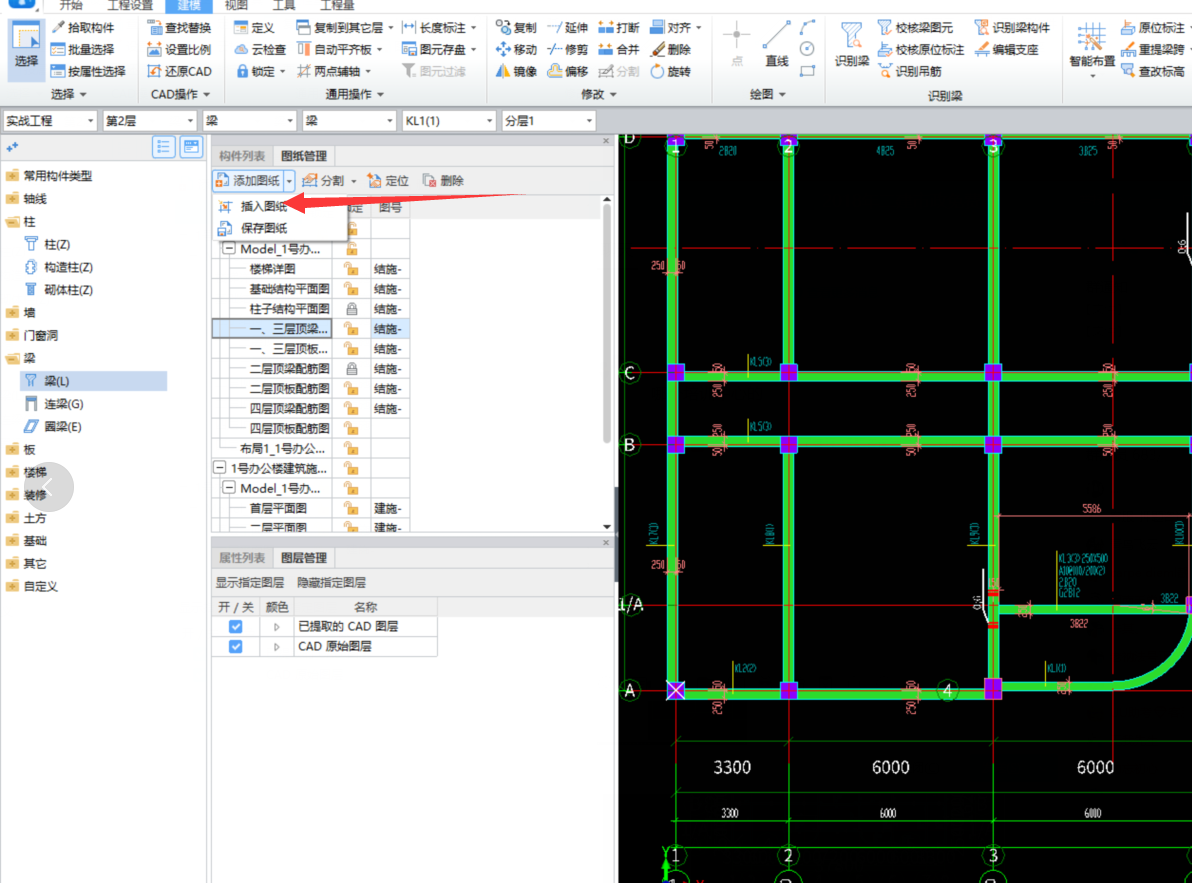Open the 实战工程 project dropdown
Viewport: 1192px width, 883px height.
[x=50, y=121]
